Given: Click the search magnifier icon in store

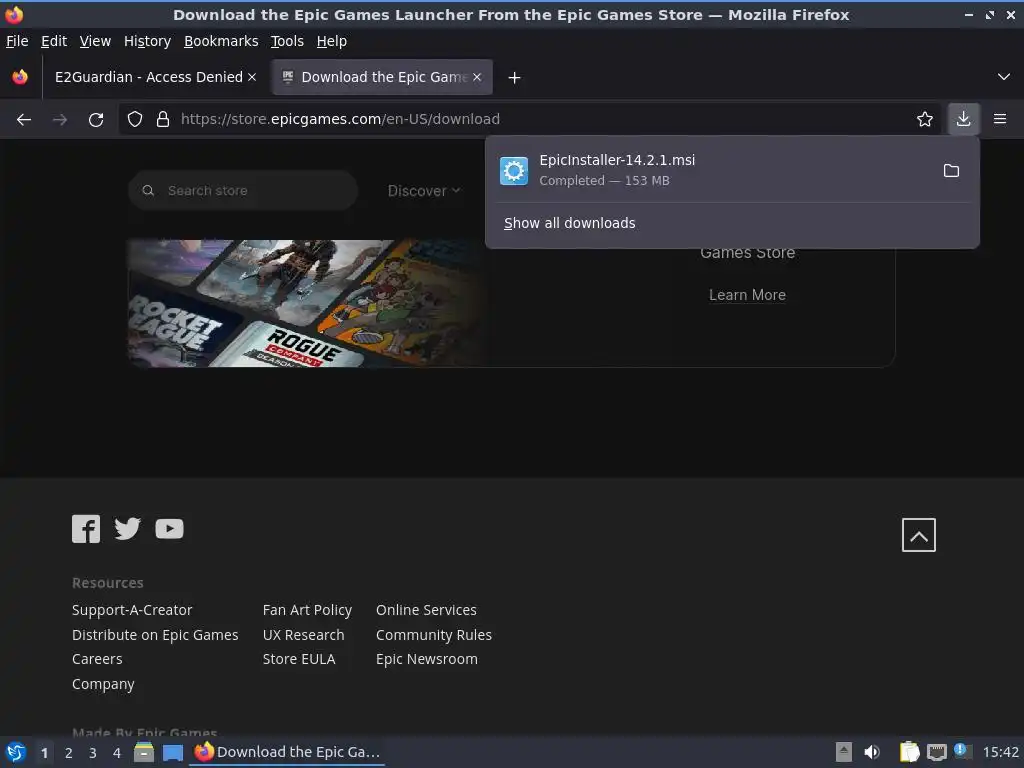Looking at the screenshot, I should tap(148, 191).
